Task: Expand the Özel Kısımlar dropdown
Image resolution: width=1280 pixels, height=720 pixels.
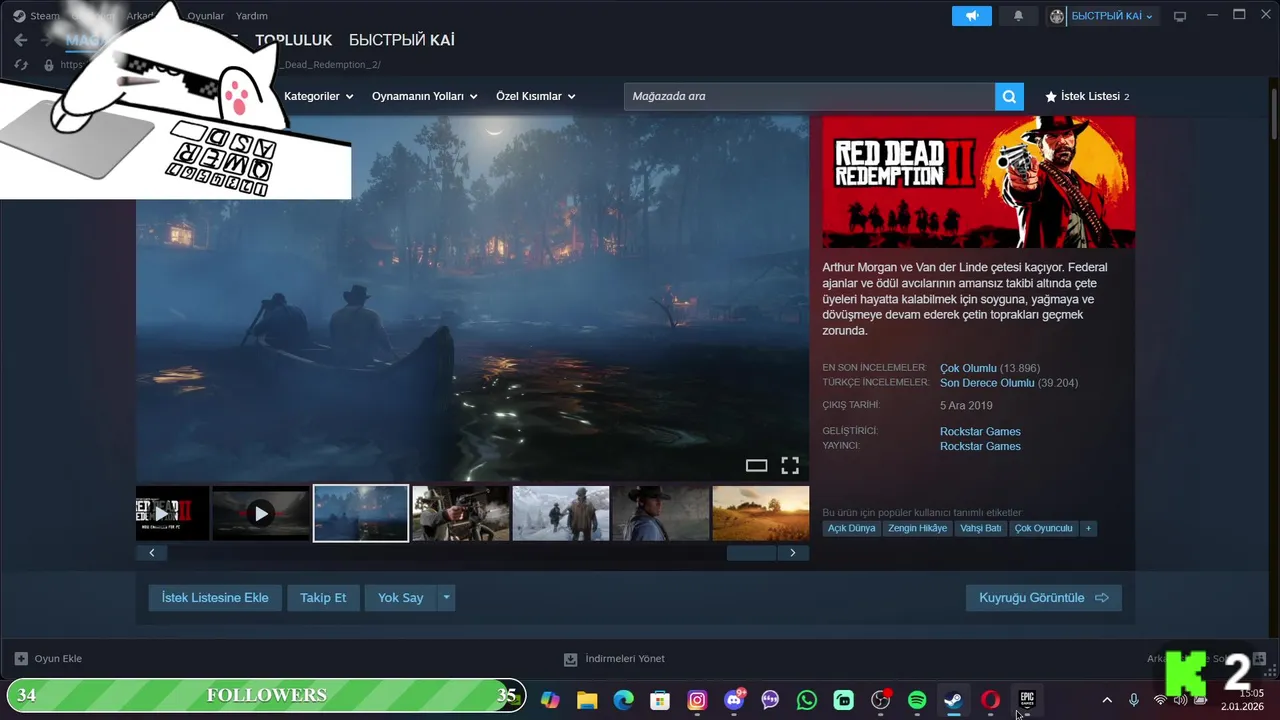Action: (536, 97)
